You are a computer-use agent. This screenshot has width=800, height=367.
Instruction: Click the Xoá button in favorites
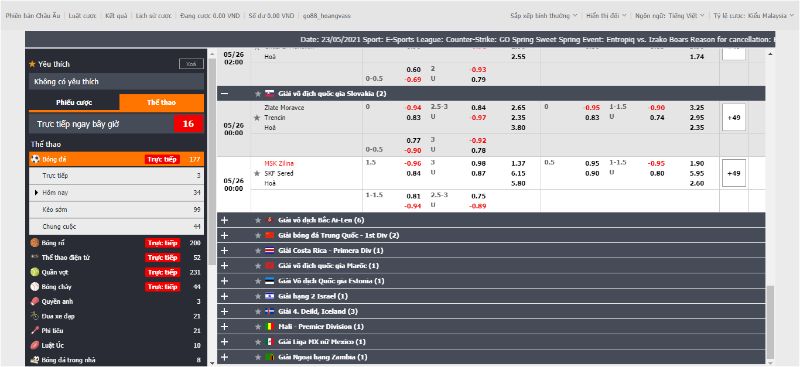191,64
